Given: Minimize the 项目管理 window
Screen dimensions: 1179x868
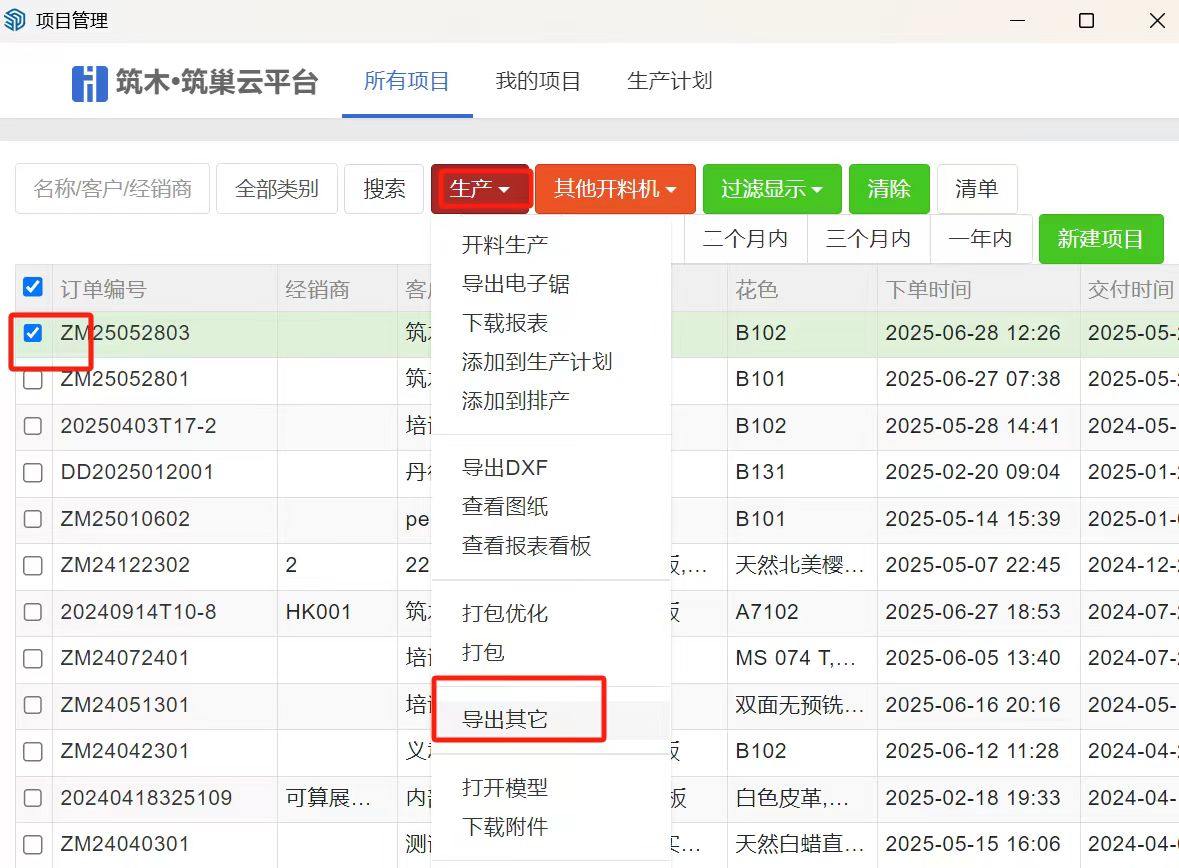Looking at the screenshot, I should (1016, 20).
